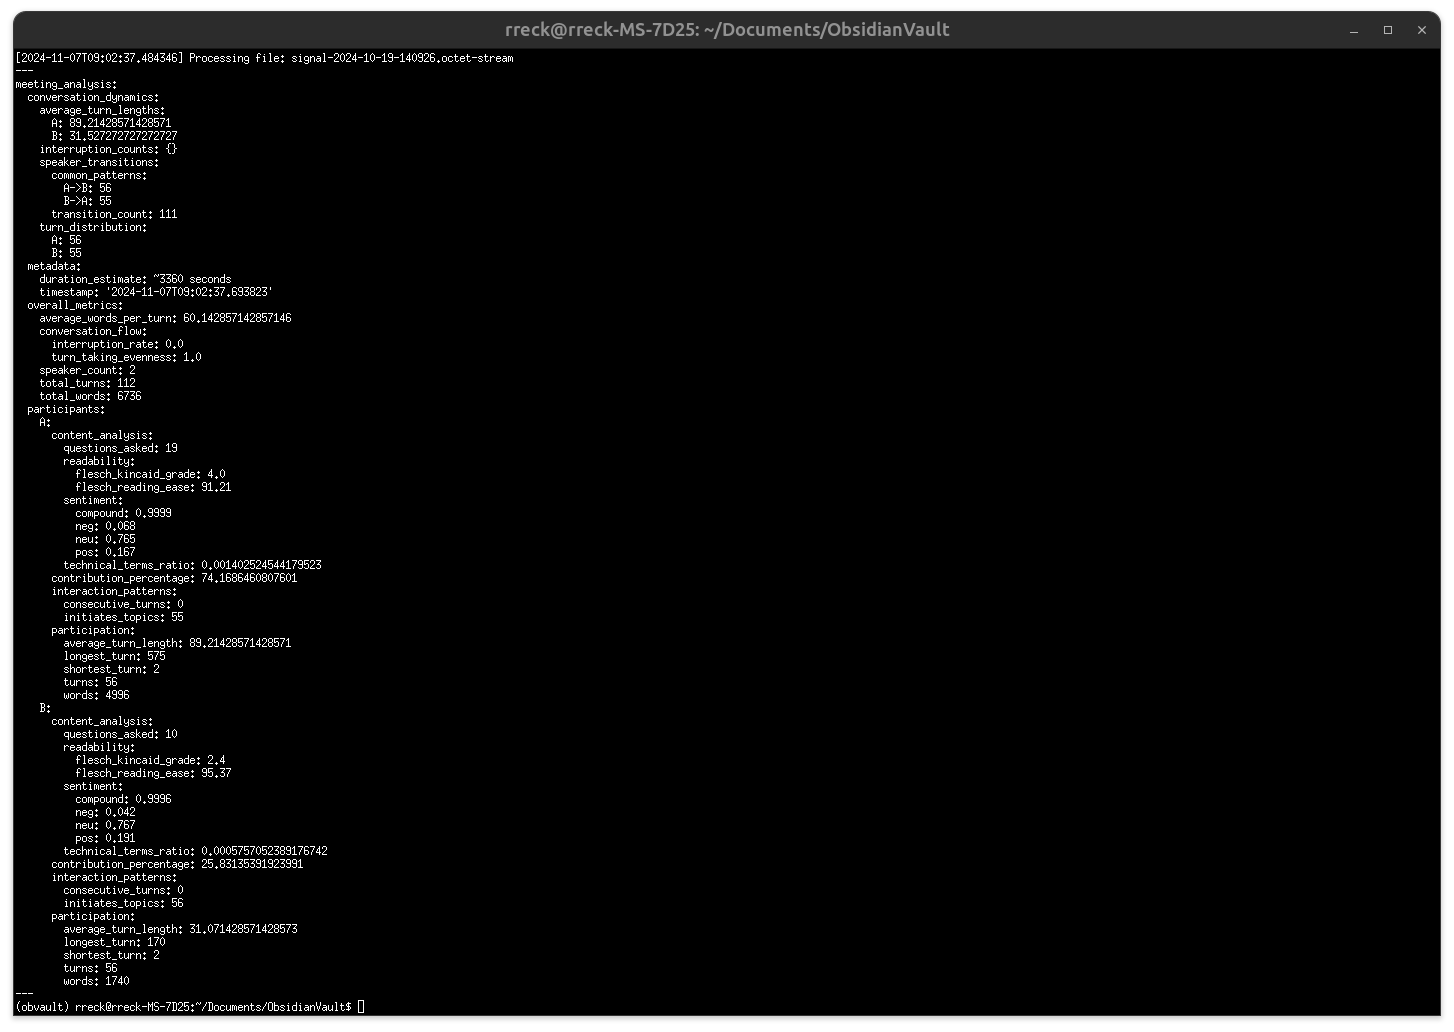Click the A->B: 56 line
Image resolution: width=1454 pixels, height=1032 pixels.
click(87, 188)
